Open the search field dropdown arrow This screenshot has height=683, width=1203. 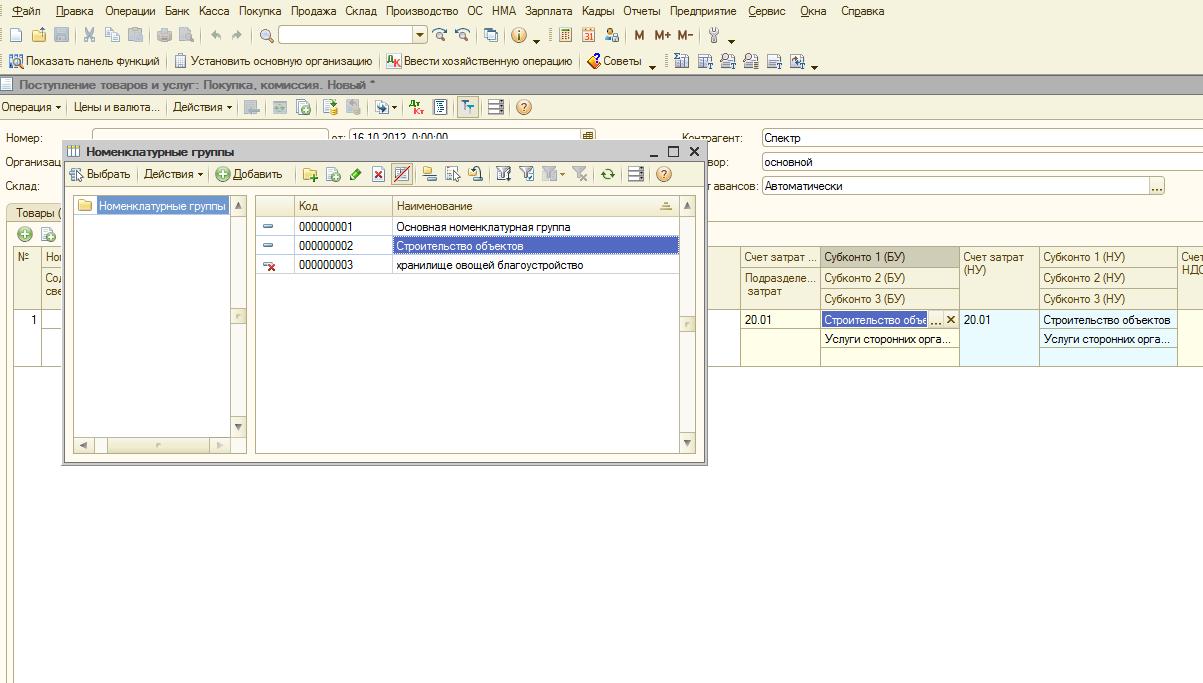420,35
